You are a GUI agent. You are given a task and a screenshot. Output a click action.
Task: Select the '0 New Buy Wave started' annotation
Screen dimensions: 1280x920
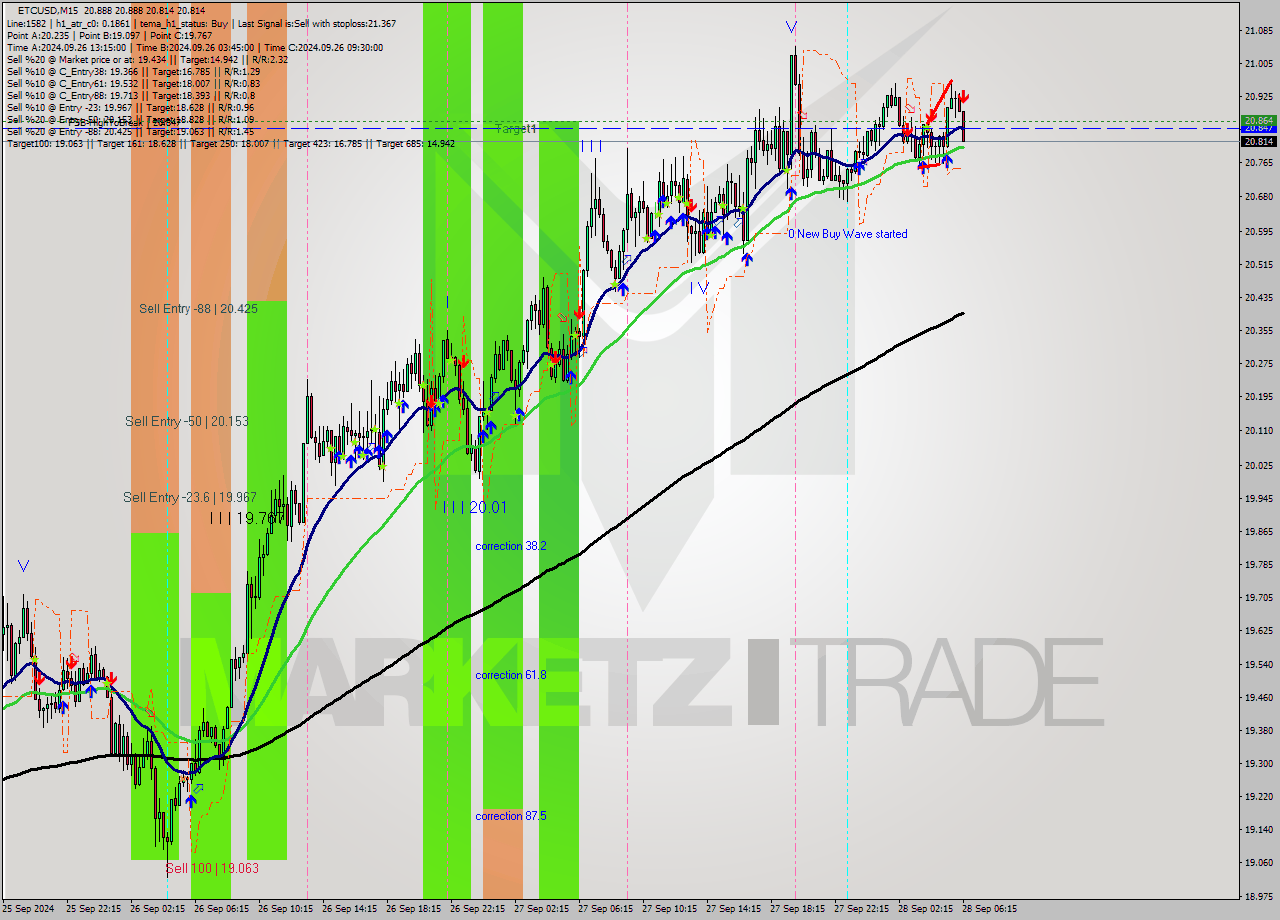click(848, 234)
